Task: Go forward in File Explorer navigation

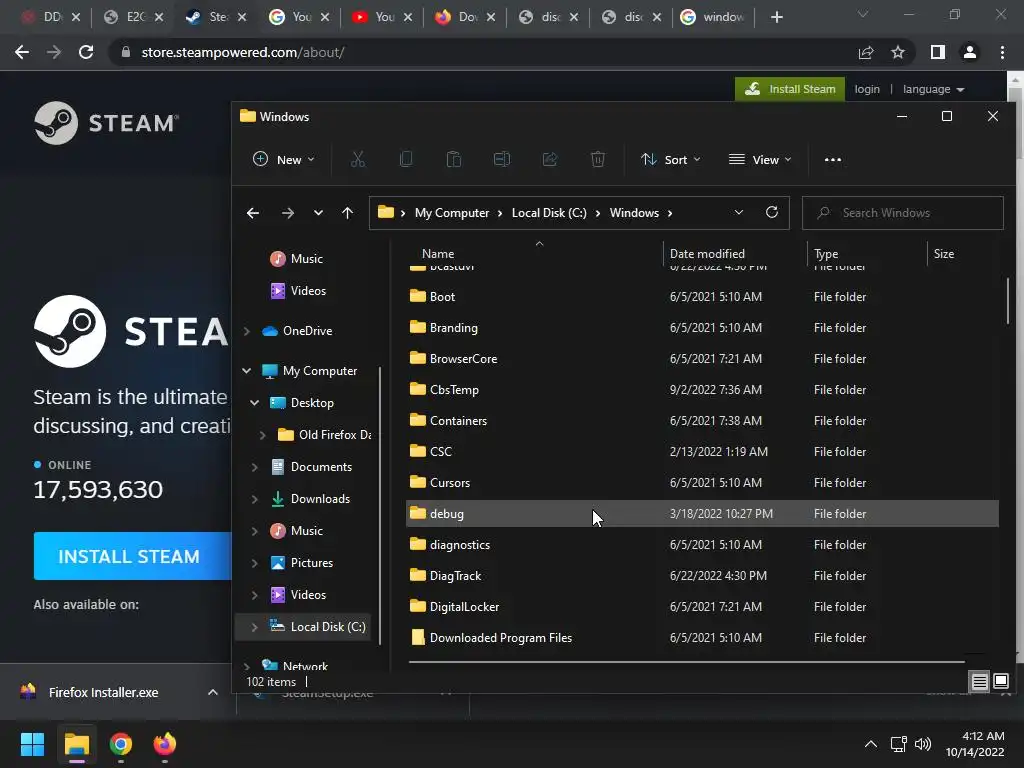Action: pyautogui.click(x=287, y=213)
